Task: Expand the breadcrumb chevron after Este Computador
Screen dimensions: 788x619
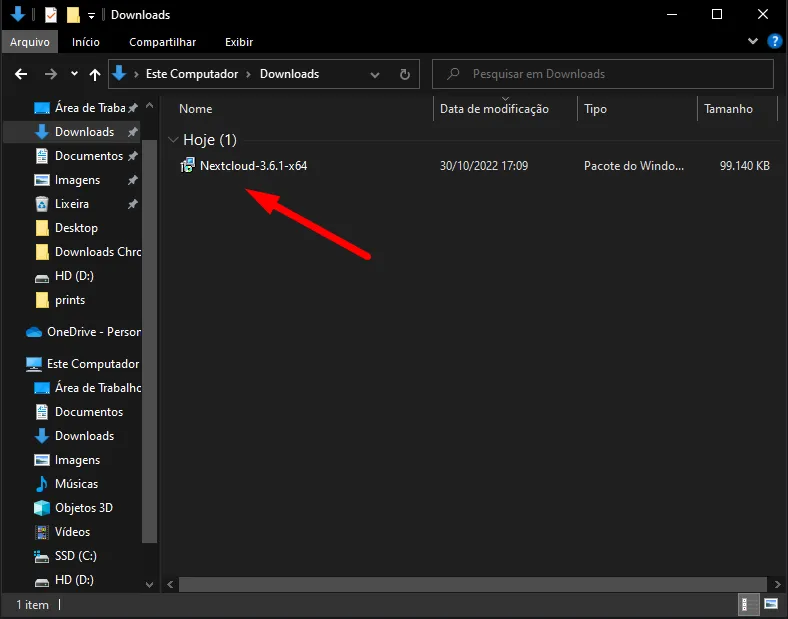Action: point(249,74)
